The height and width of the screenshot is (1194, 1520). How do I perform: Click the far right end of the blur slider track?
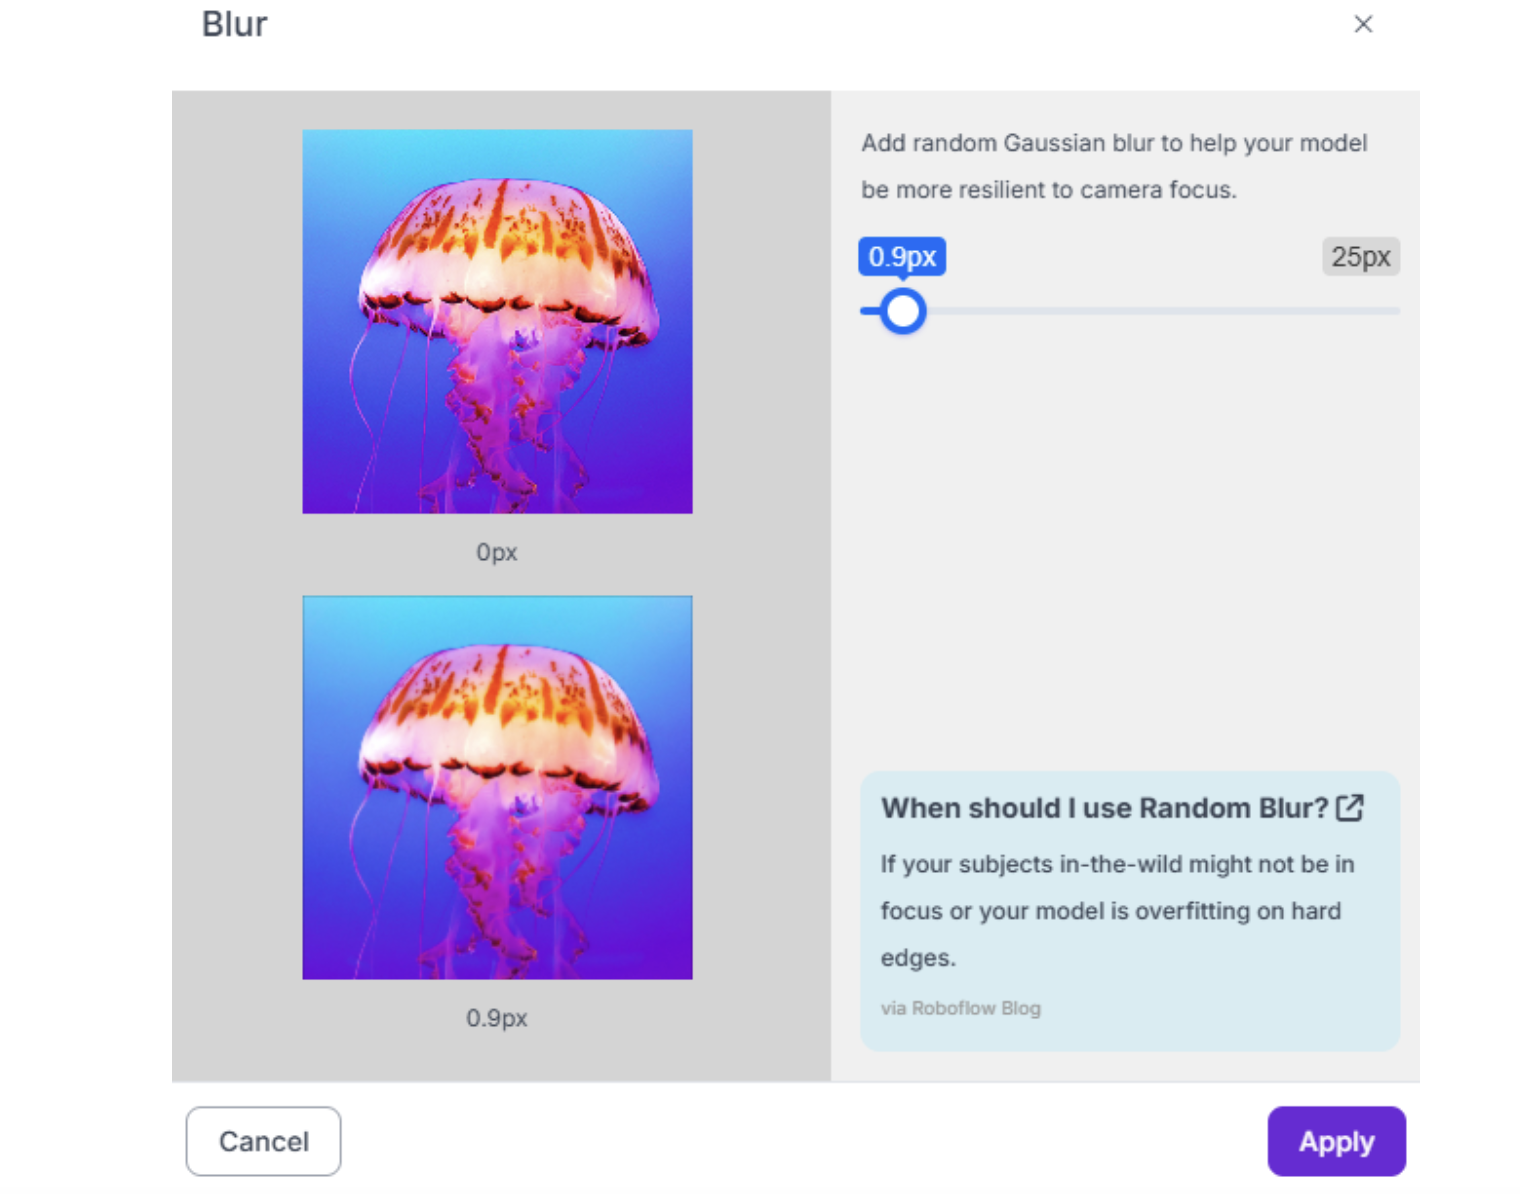[1395, 311]
